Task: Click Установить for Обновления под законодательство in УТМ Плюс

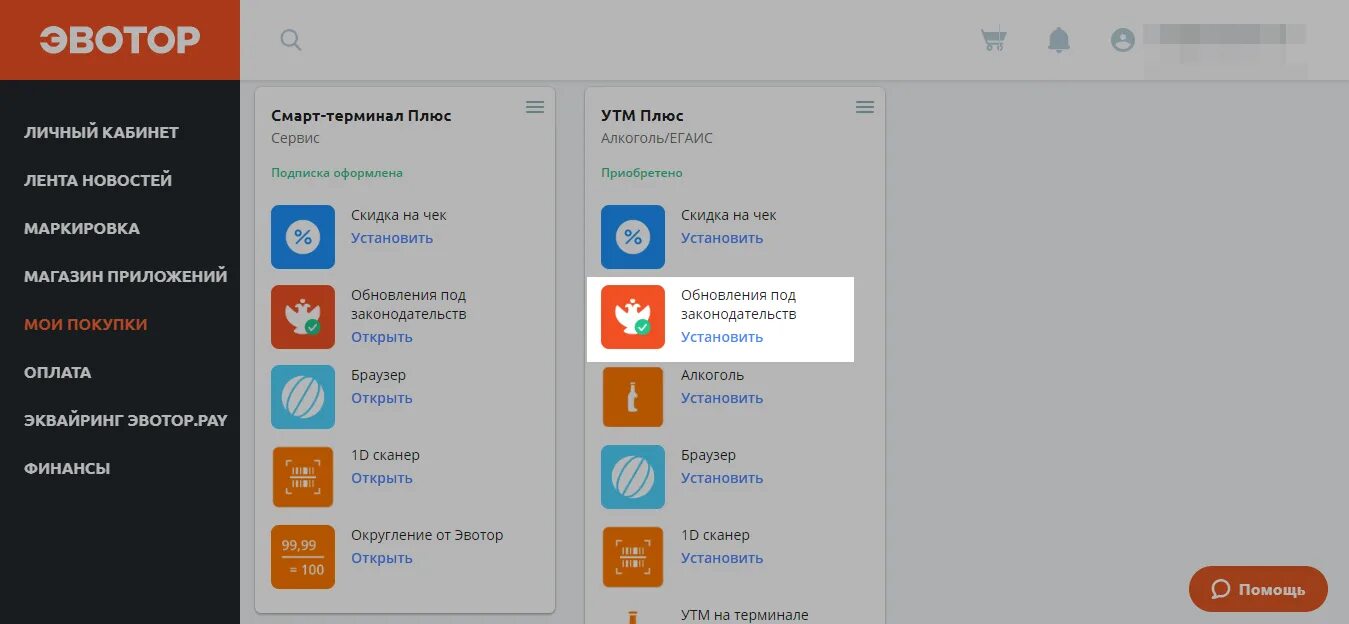Action: (x=722, y=337)
